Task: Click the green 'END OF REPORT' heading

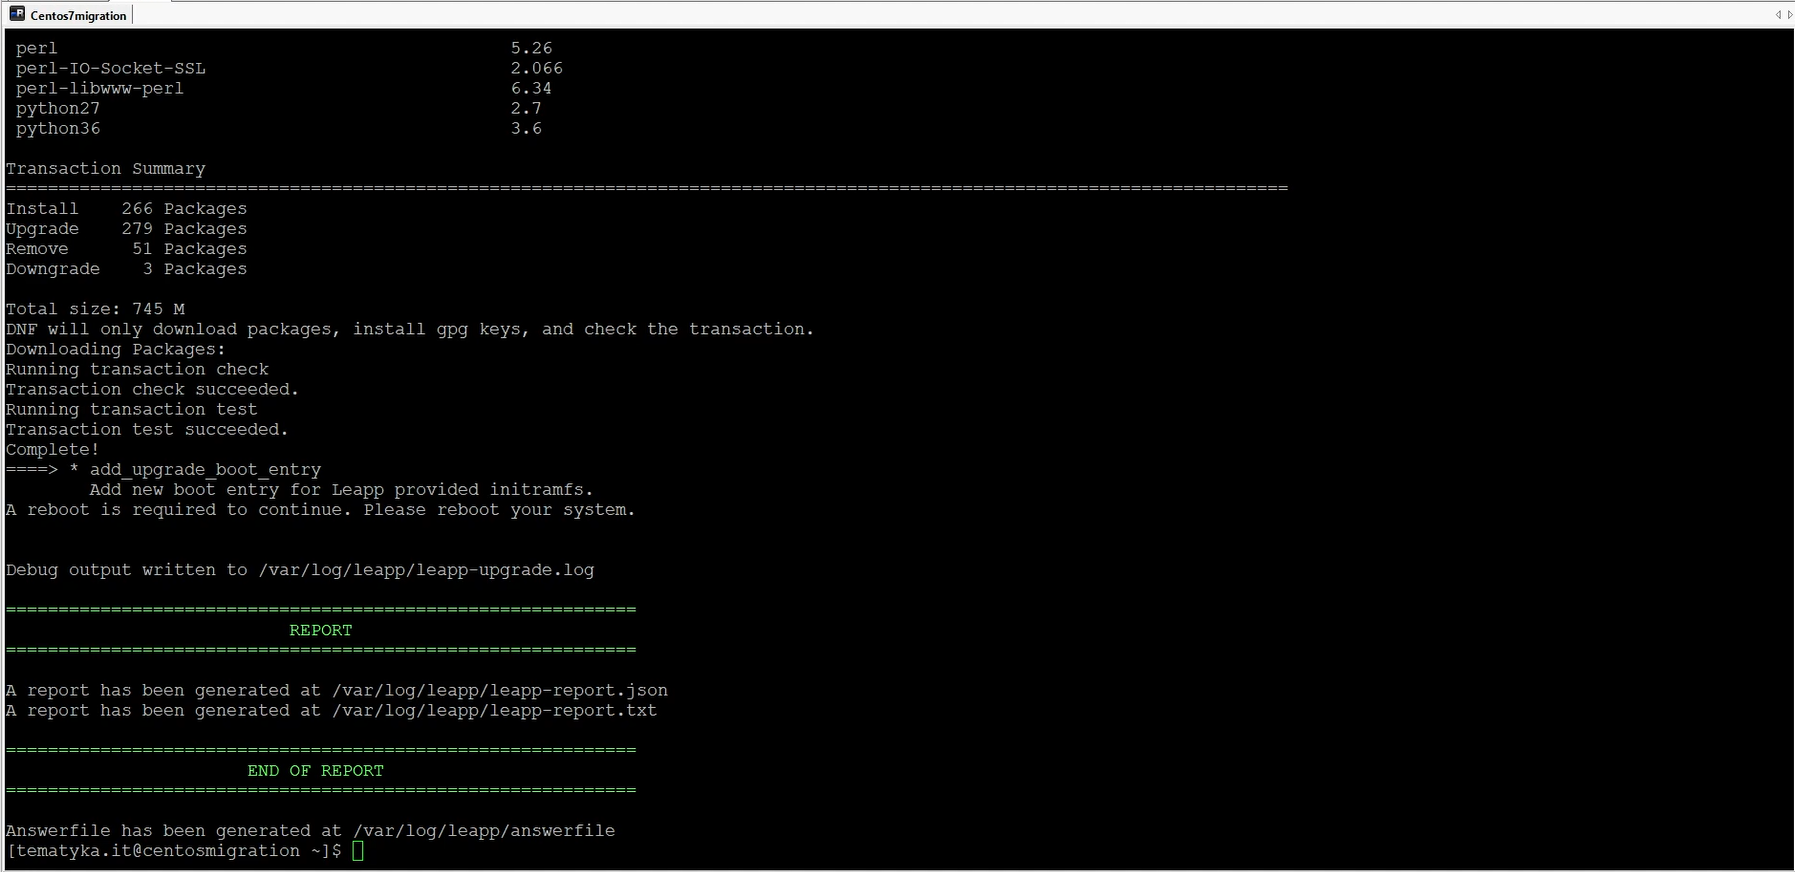Action: point(316,771)
